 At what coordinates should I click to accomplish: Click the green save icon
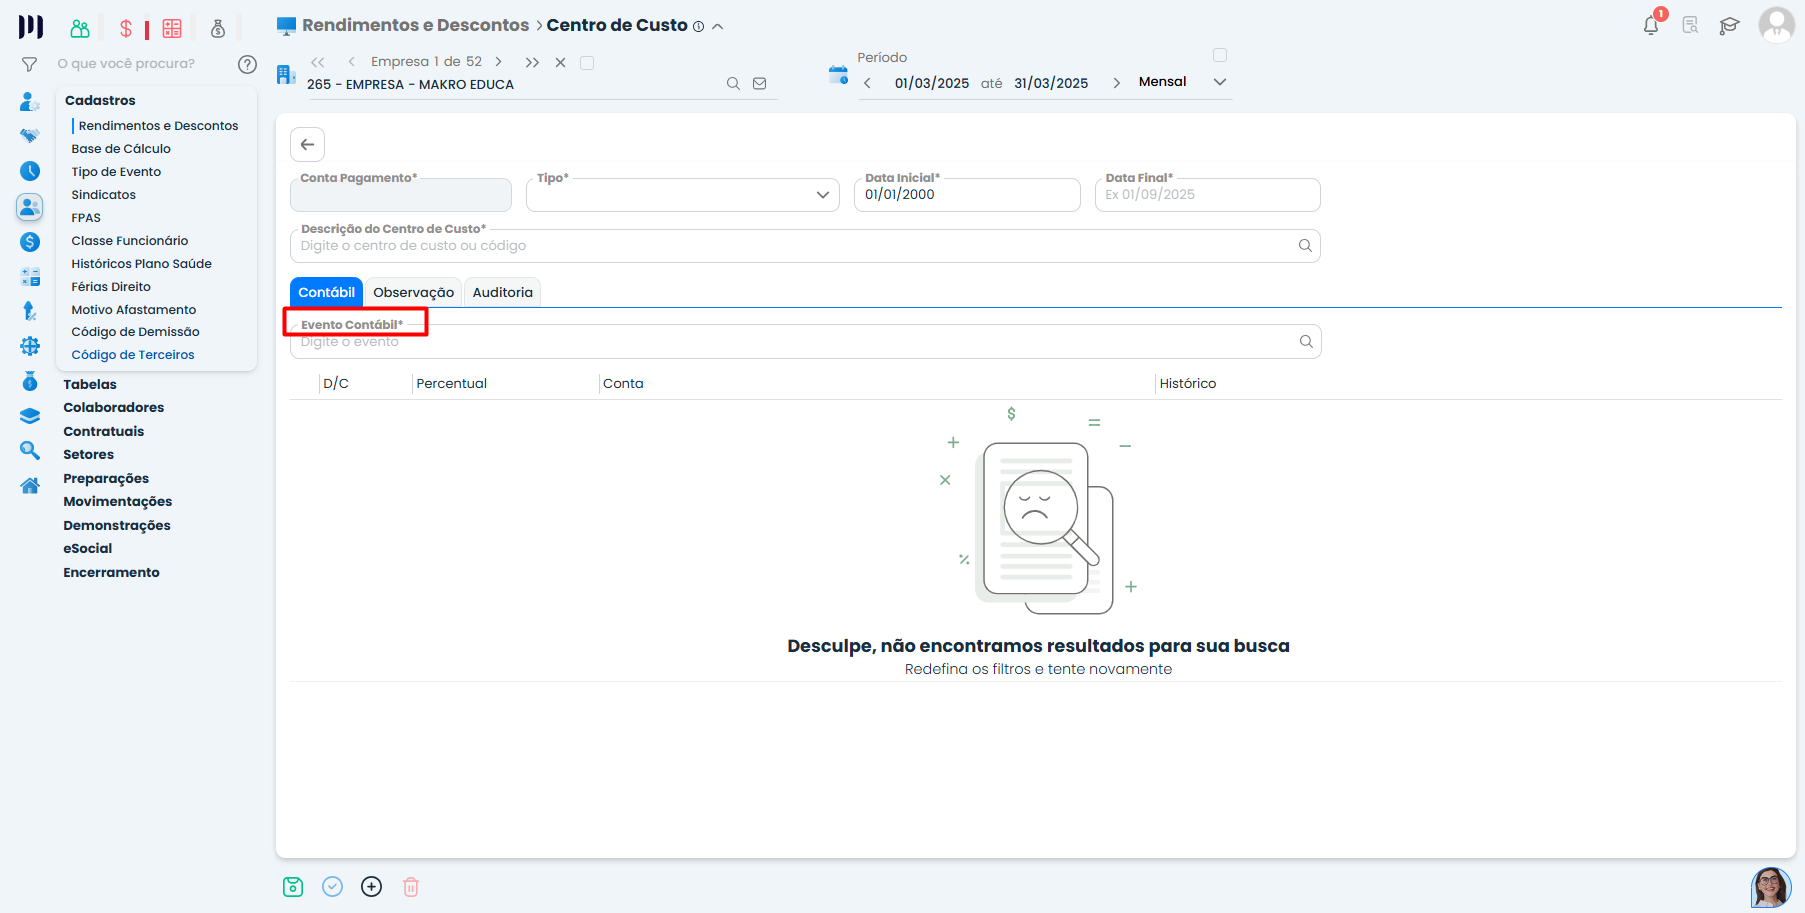[x=293, y=887]
